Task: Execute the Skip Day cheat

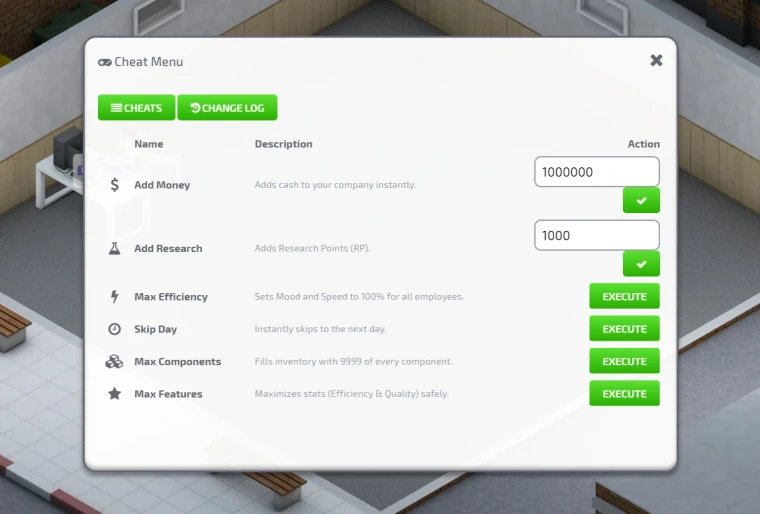Action: pyautogui.click(x=624, y=329)
